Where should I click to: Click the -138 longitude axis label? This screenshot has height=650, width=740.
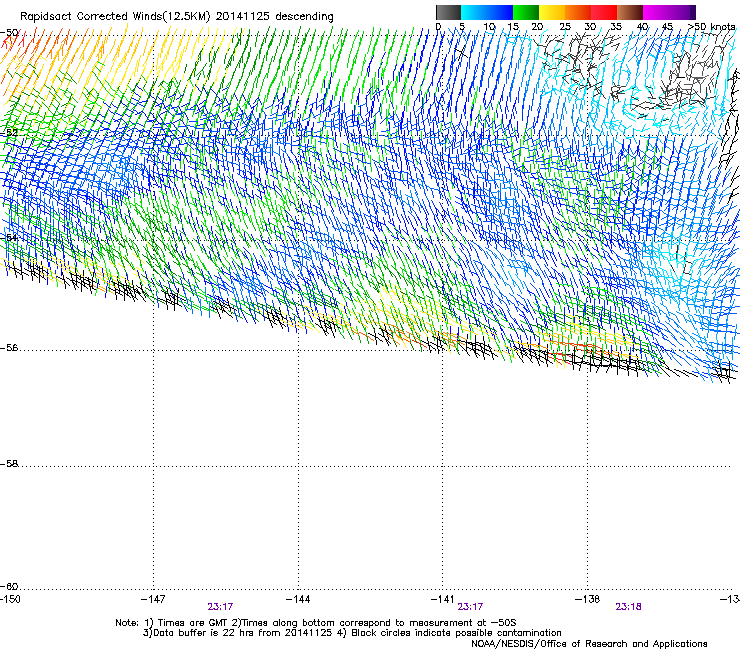(588, 599)
